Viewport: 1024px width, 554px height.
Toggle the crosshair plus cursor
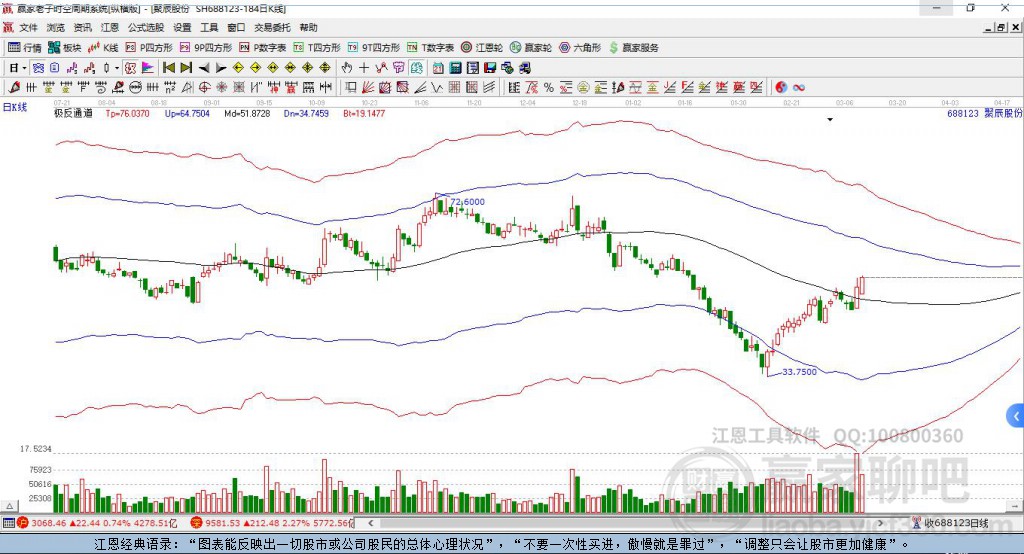[364, 67]
